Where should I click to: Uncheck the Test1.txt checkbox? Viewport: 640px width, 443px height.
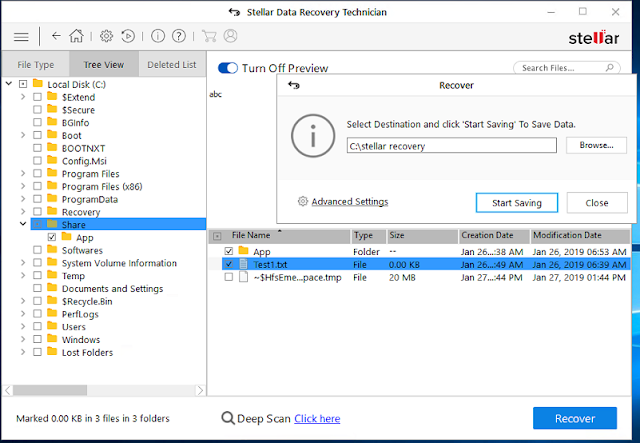pyautogui.click(x=229, y=264)
